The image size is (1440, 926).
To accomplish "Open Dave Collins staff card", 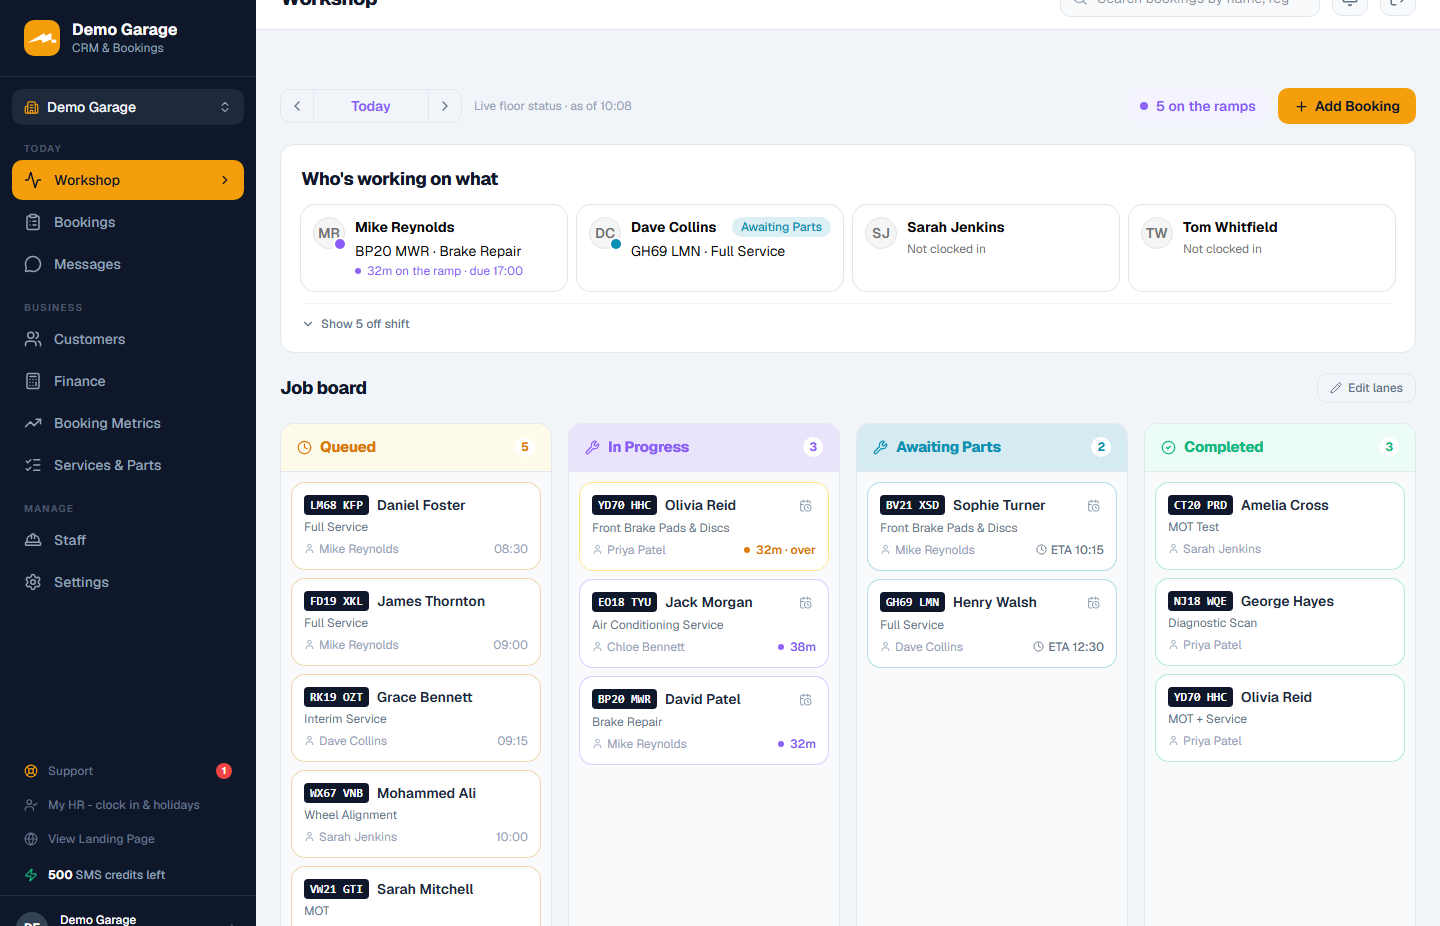I will point(710,248).
